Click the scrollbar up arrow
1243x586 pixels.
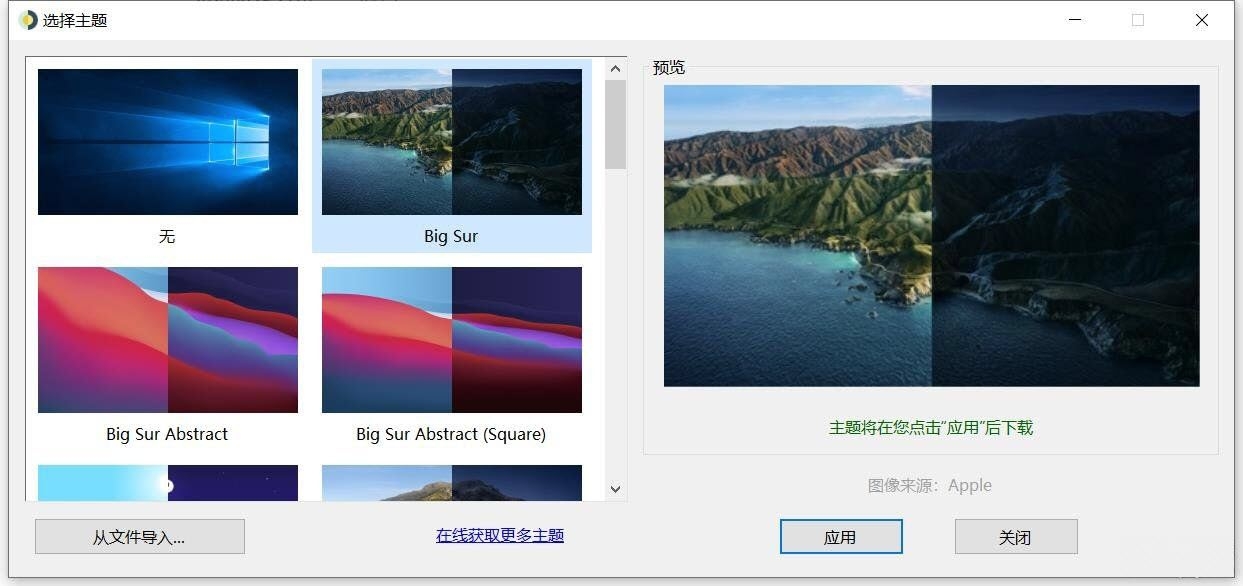[x=615, y=67]
